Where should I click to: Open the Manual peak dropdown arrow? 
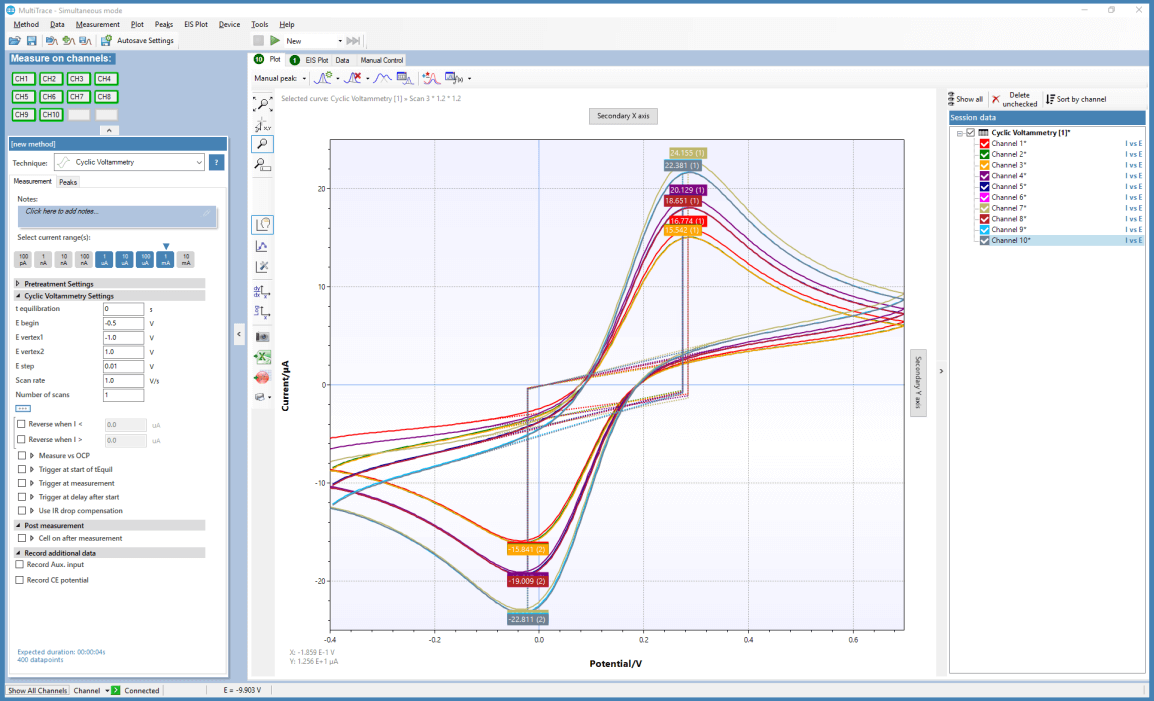click(305, 79)
